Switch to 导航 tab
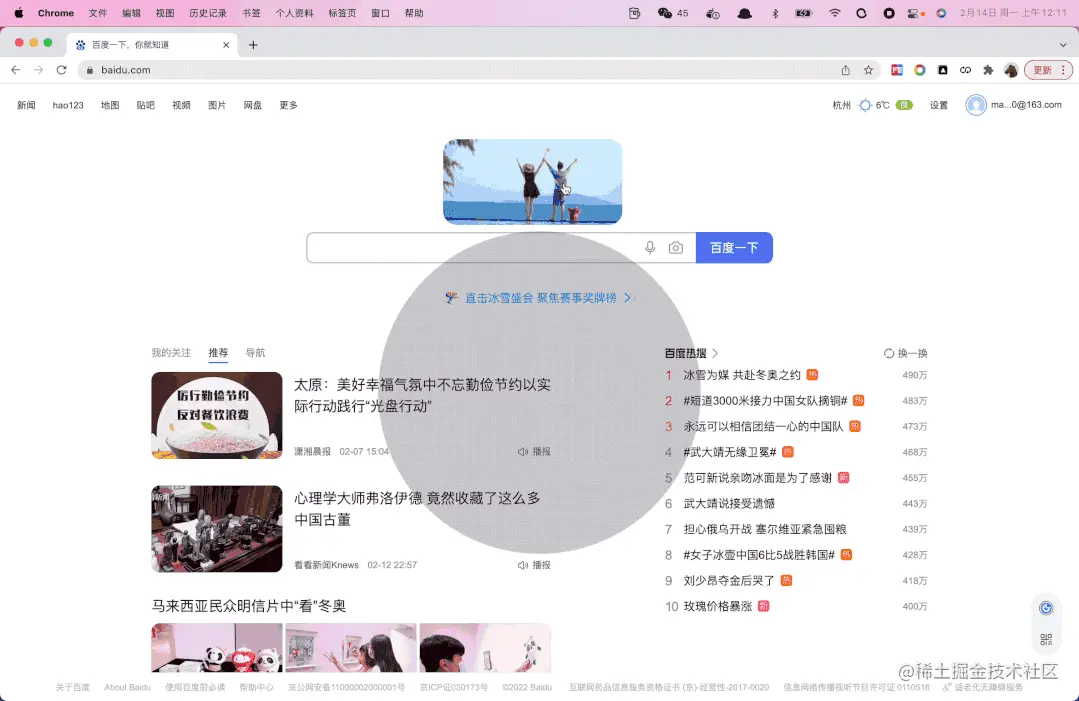 click(255, 353)
